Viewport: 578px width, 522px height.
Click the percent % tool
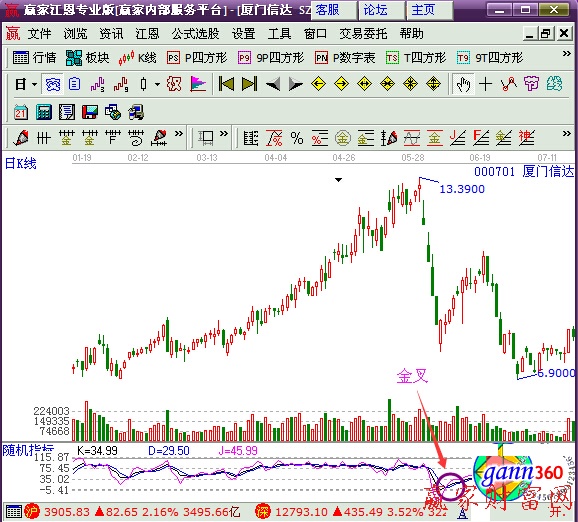[x=297, y=139]
